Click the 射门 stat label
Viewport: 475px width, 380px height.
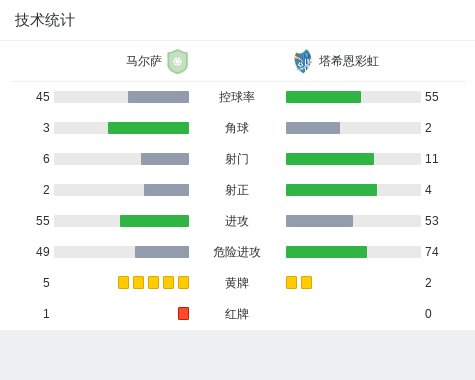click(237, 159)
